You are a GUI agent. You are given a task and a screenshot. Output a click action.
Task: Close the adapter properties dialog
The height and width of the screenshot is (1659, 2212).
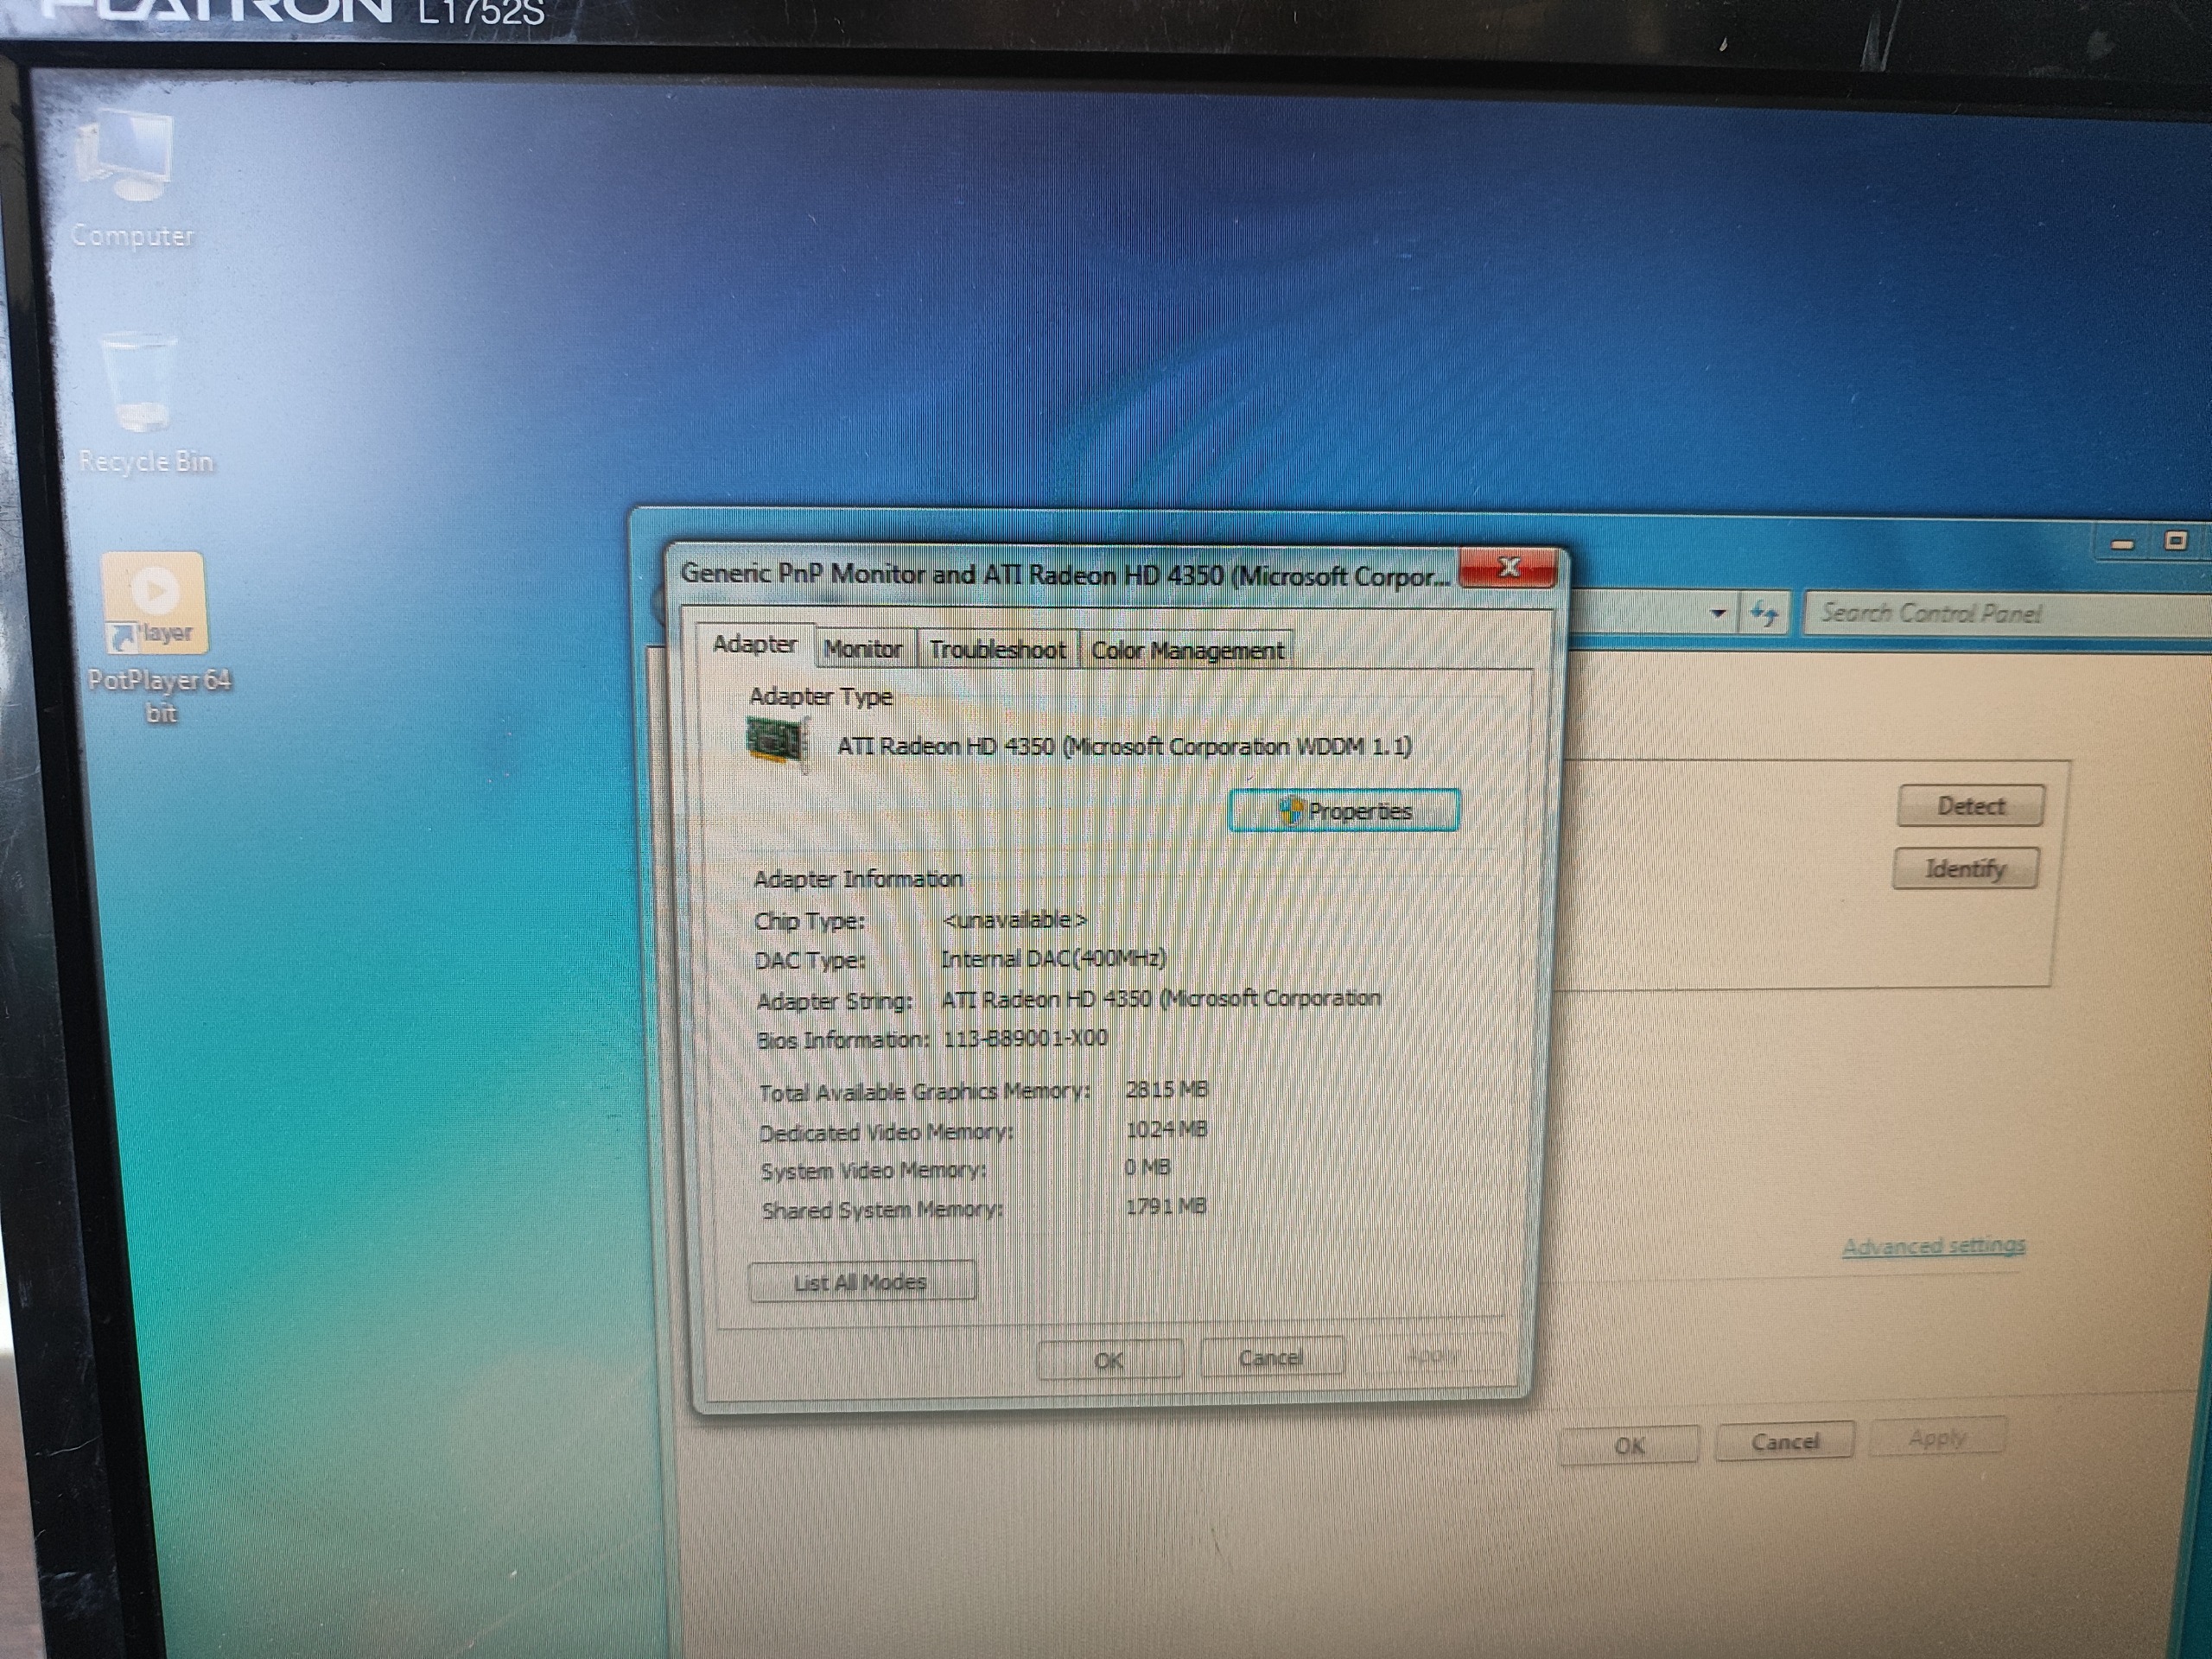(1507, 568)
